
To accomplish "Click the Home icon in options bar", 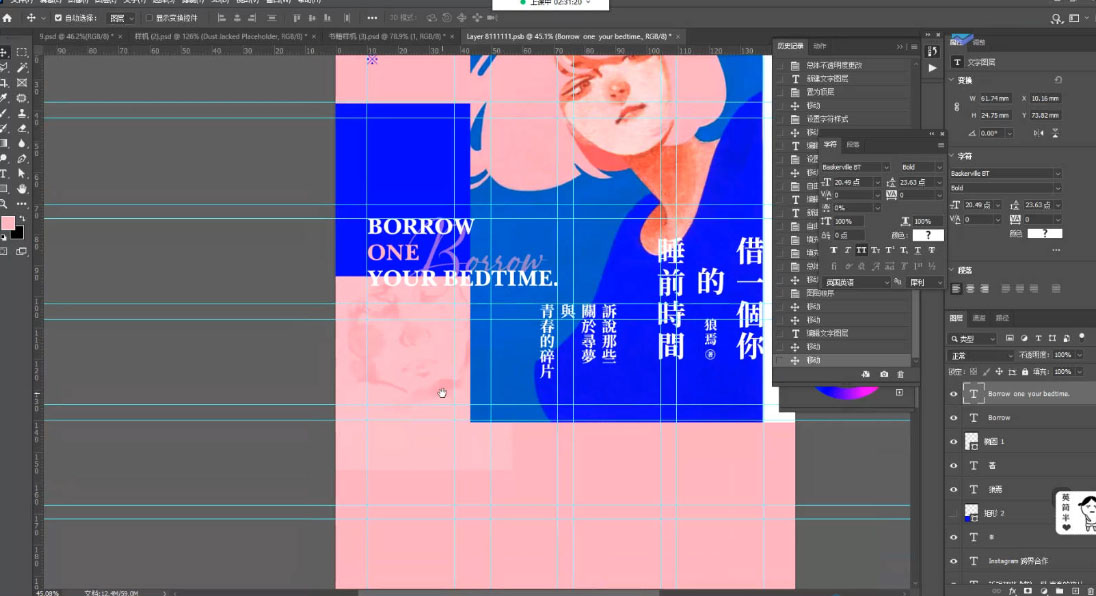I will 8,18.
